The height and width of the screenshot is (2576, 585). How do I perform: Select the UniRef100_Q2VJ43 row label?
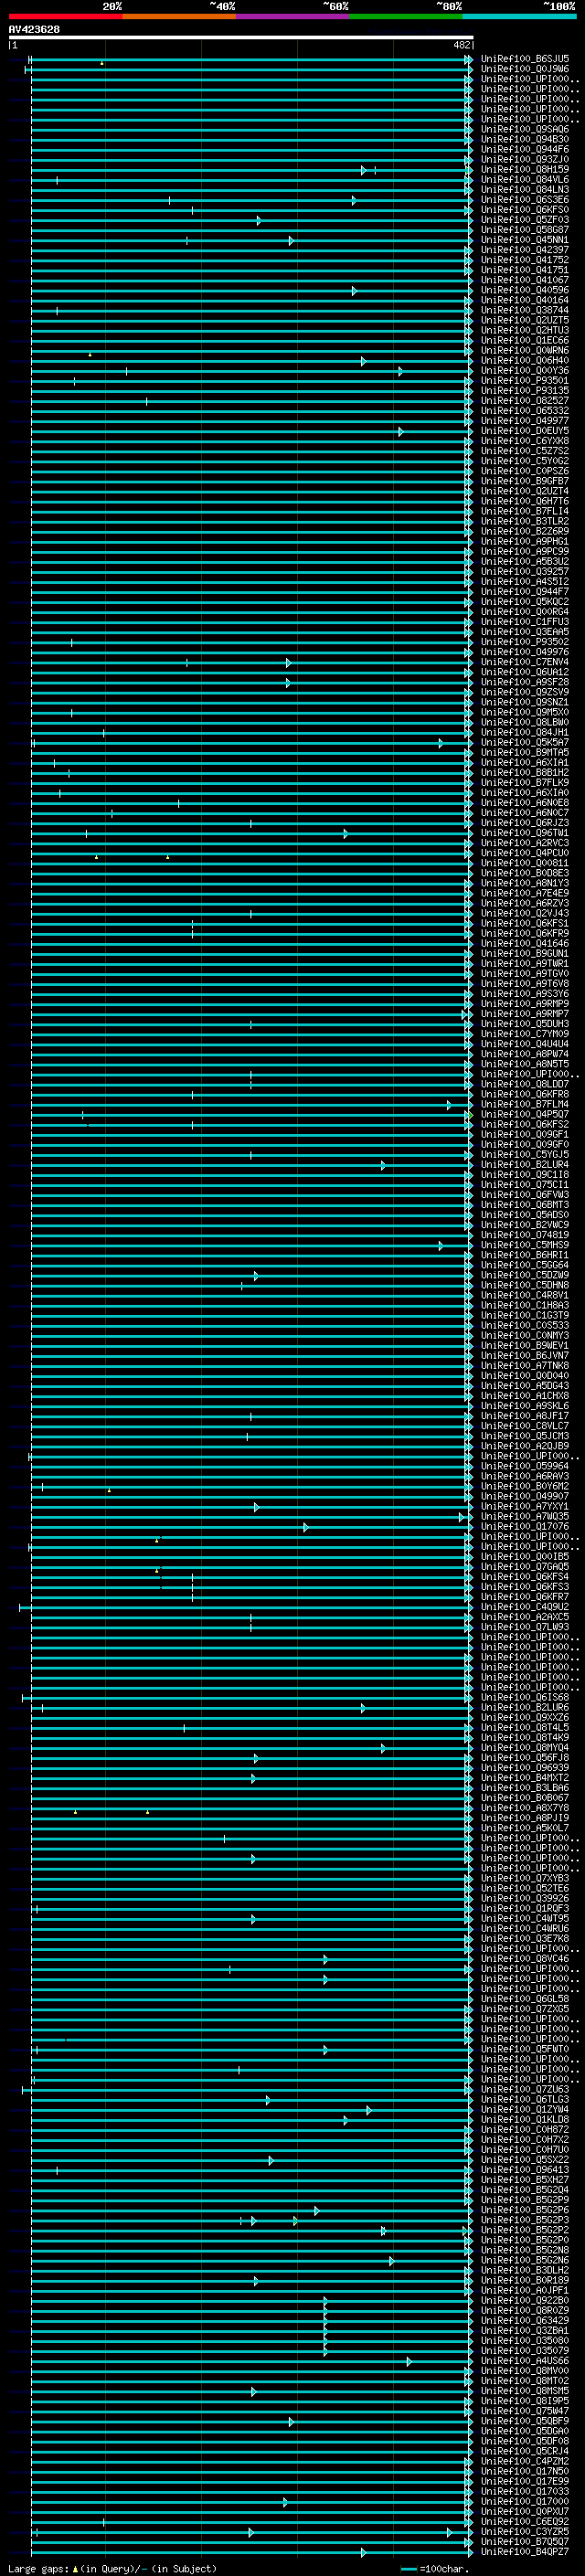point(525,913)
